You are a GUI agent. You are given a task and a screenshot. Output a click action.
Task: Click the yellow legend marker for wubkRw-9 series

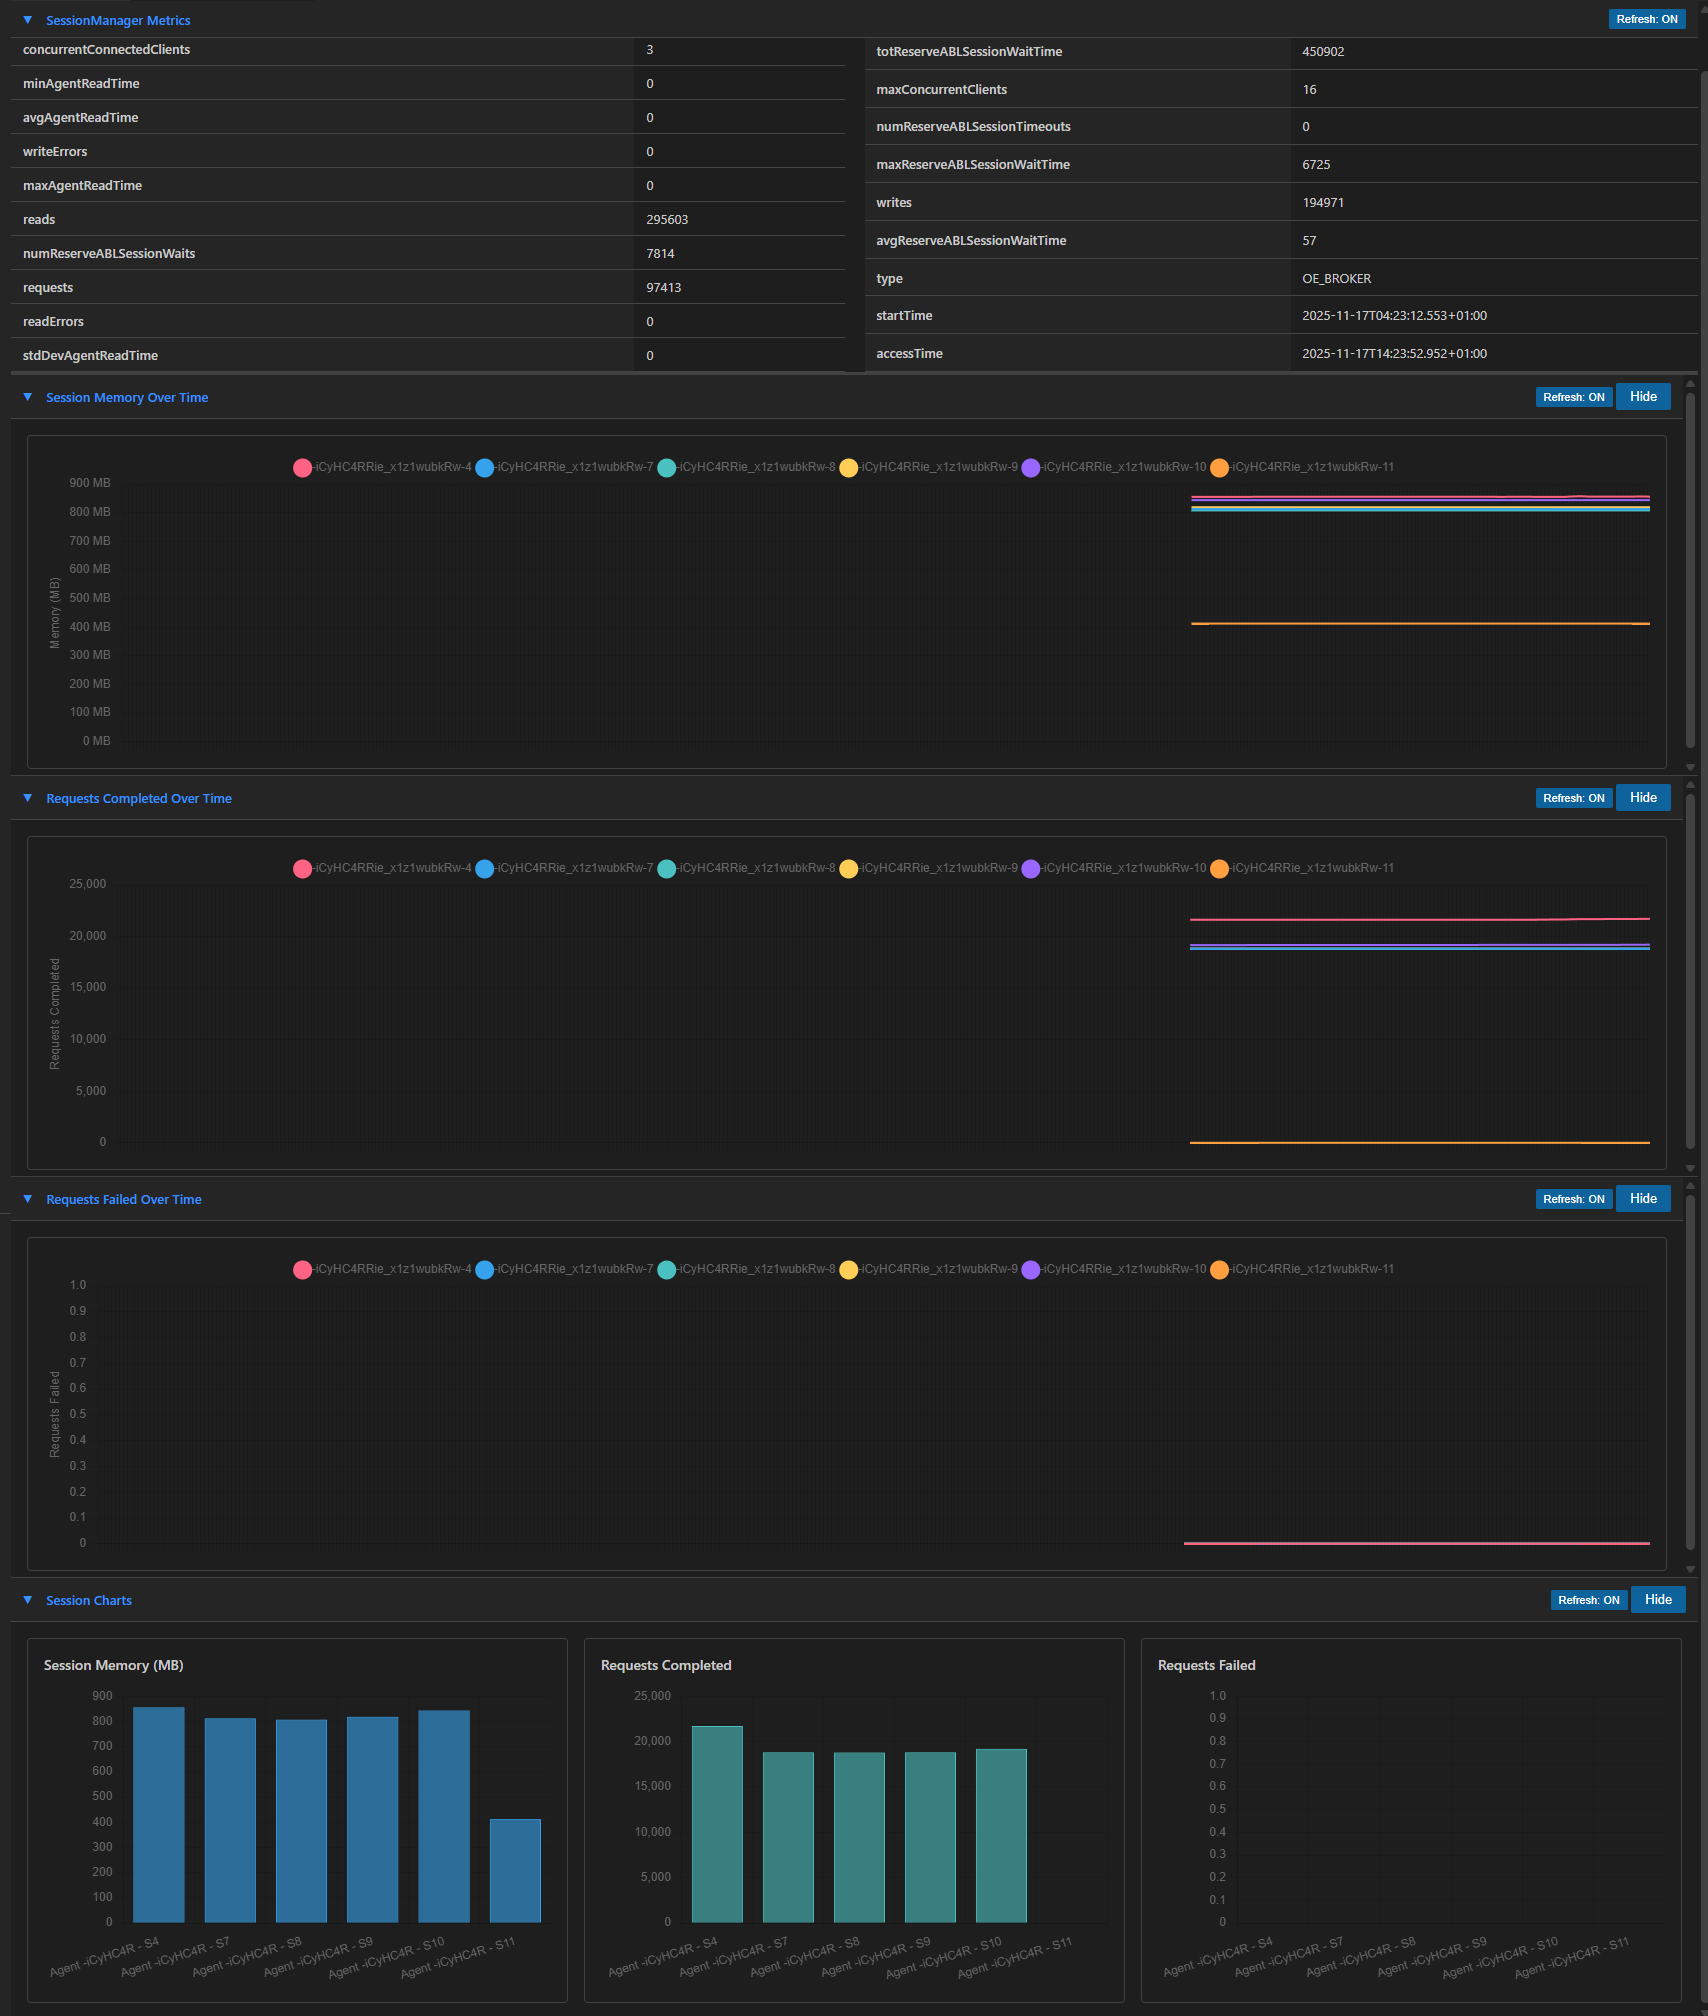[x=849, y=467]
